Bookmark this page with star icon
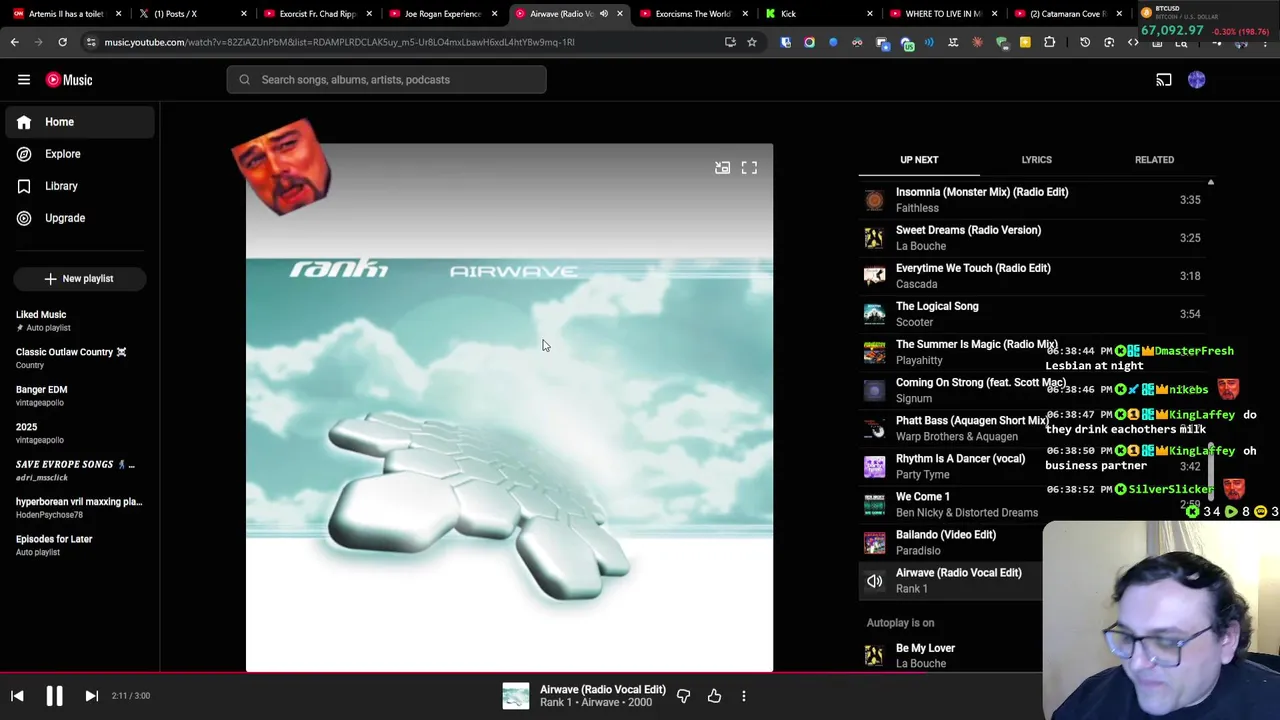The image size is (1280, 720). [752, 42]
